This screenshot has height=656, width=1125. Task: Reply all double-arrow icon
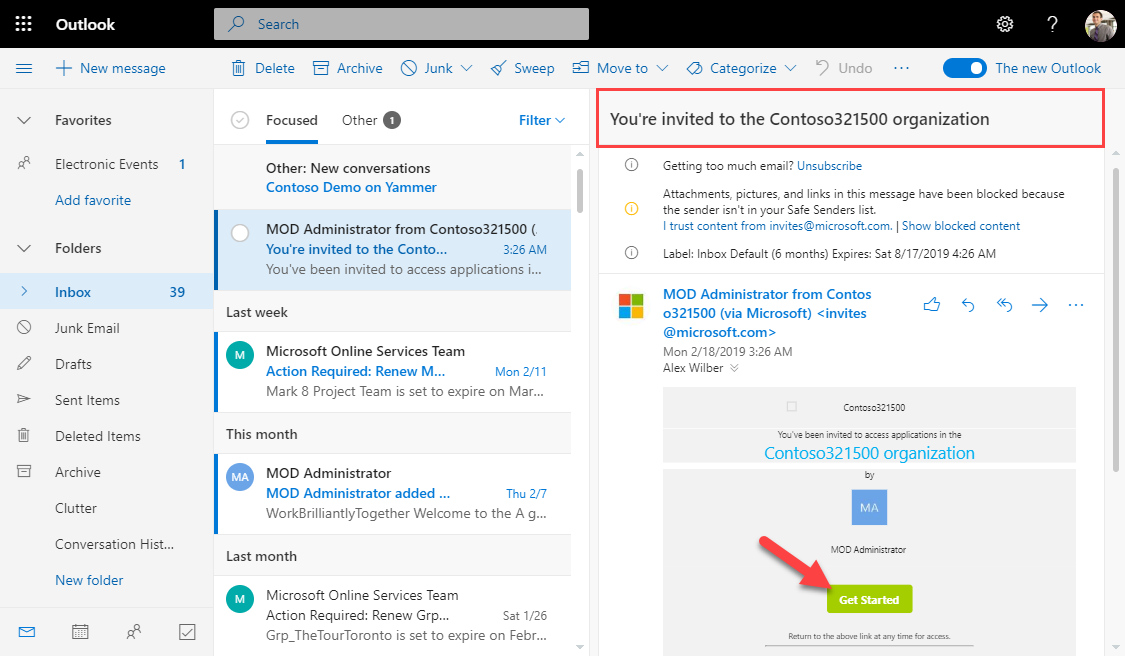[1004, 305]
